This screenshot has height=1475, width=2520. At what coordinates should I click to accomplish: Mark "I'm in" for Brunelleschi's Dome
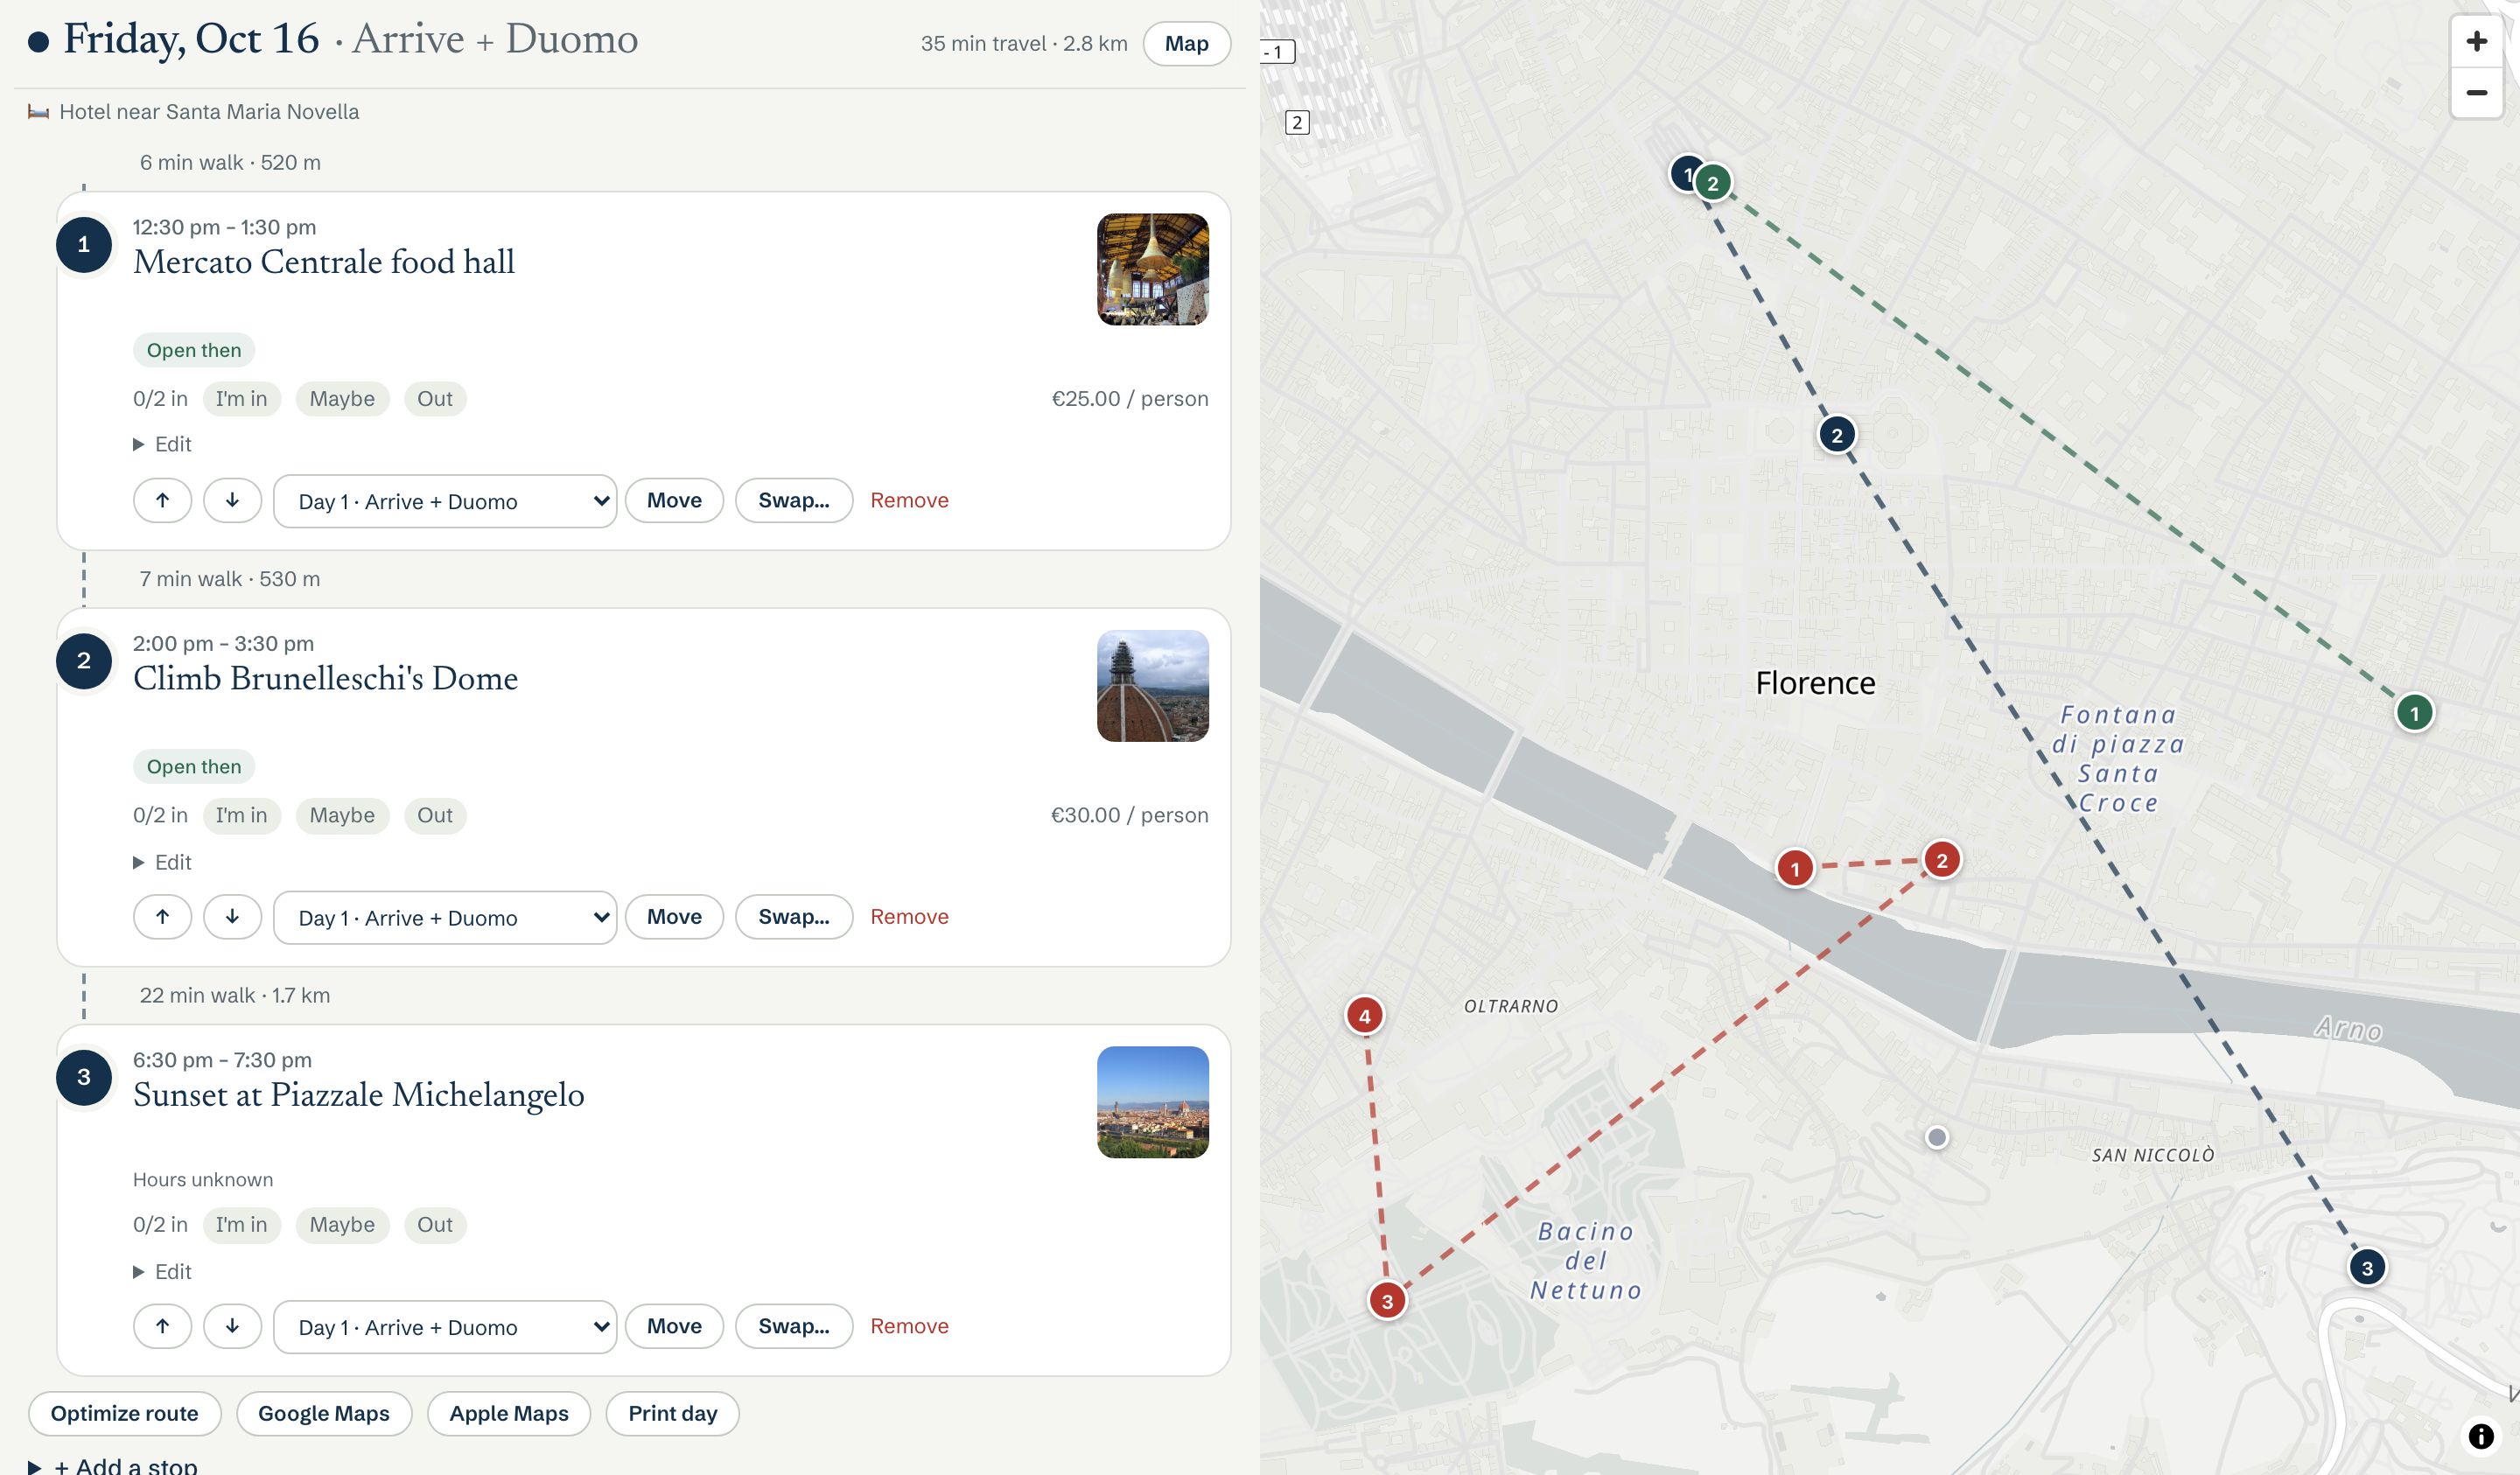coord(241,815)
